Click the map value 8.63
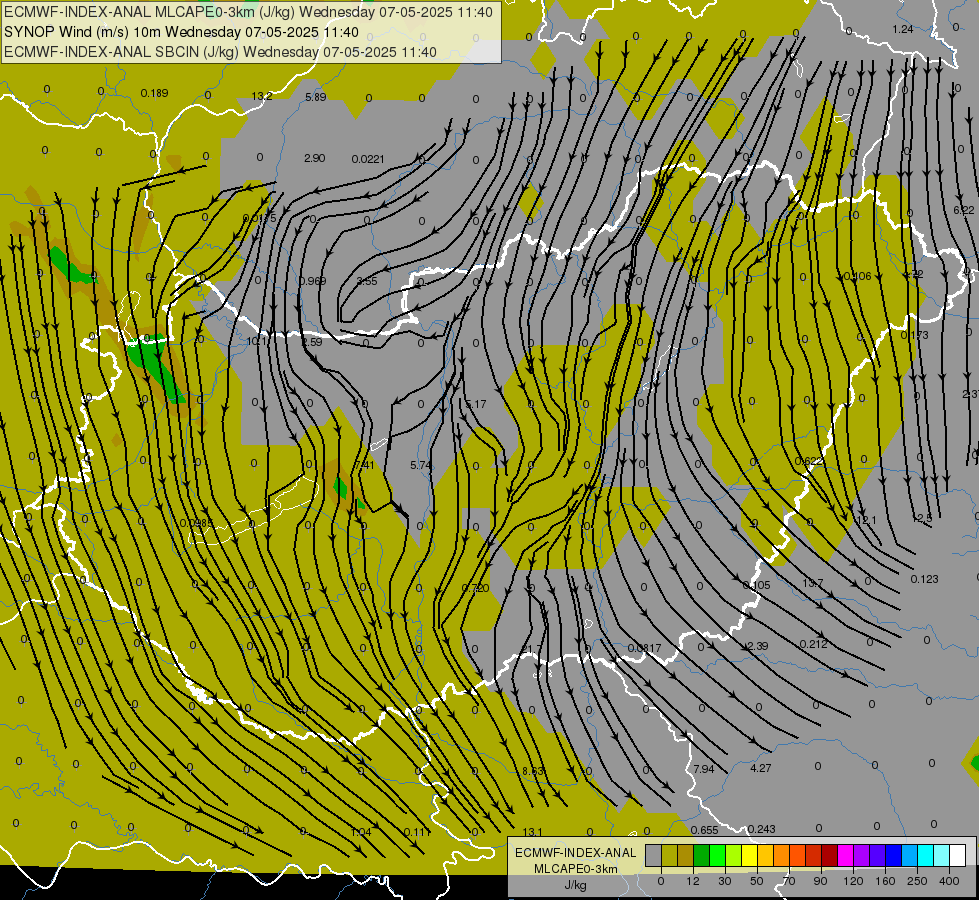The height and width of the screenshot is (900, 979). (533, 771)
